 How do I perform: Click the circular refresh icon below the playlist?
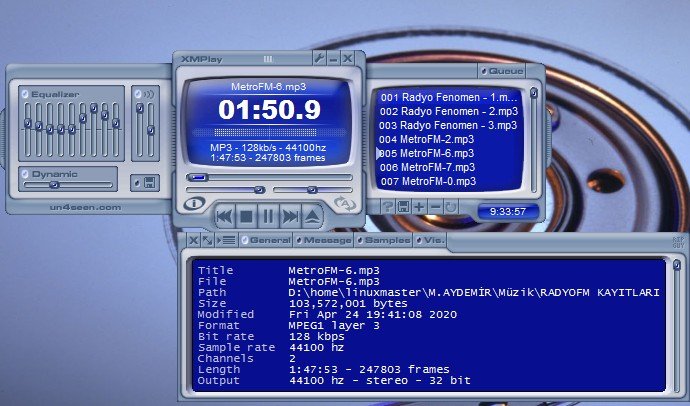coord(451,207)
